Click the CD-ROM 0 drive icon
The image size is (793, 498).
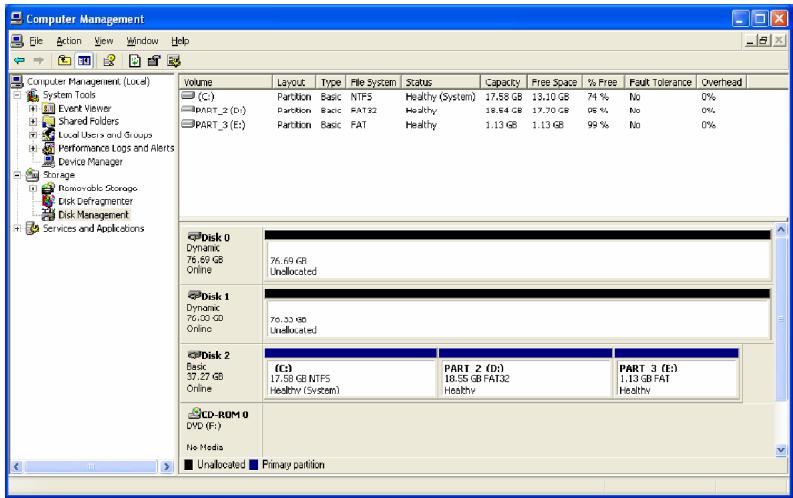coord(194,414)
